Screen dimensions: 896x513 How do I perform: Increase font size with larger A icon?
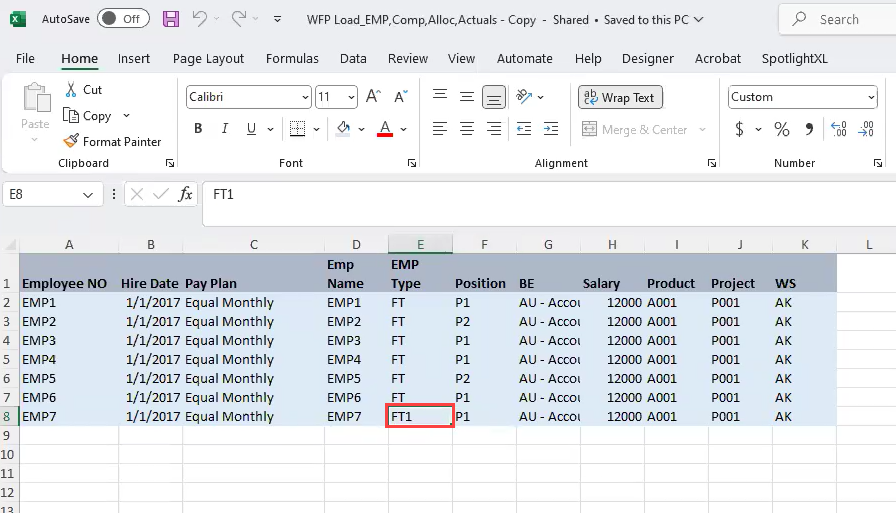pyautogui.click(x=373, y=97)
